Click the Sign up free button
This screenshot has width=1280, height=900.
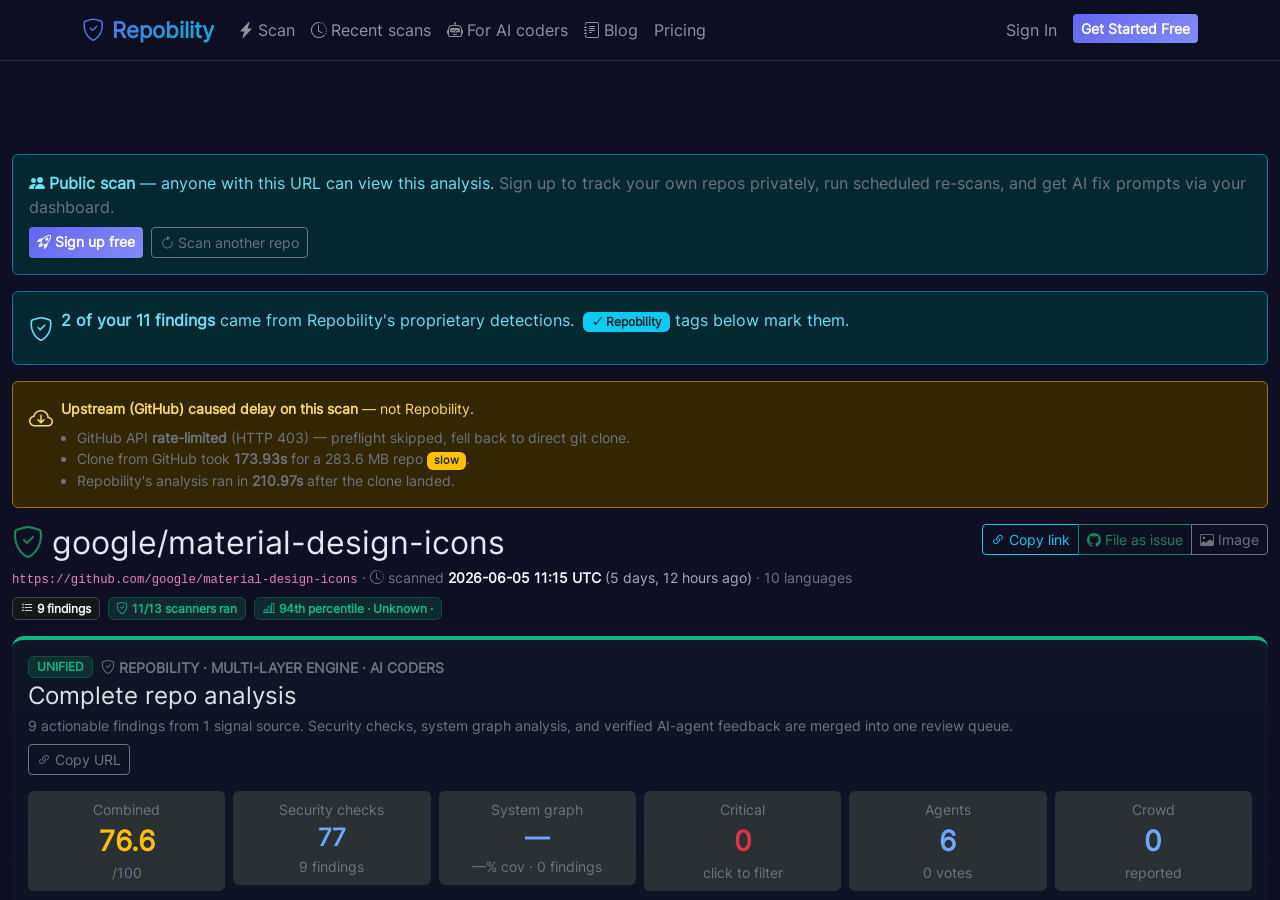(x=86, y=242)
